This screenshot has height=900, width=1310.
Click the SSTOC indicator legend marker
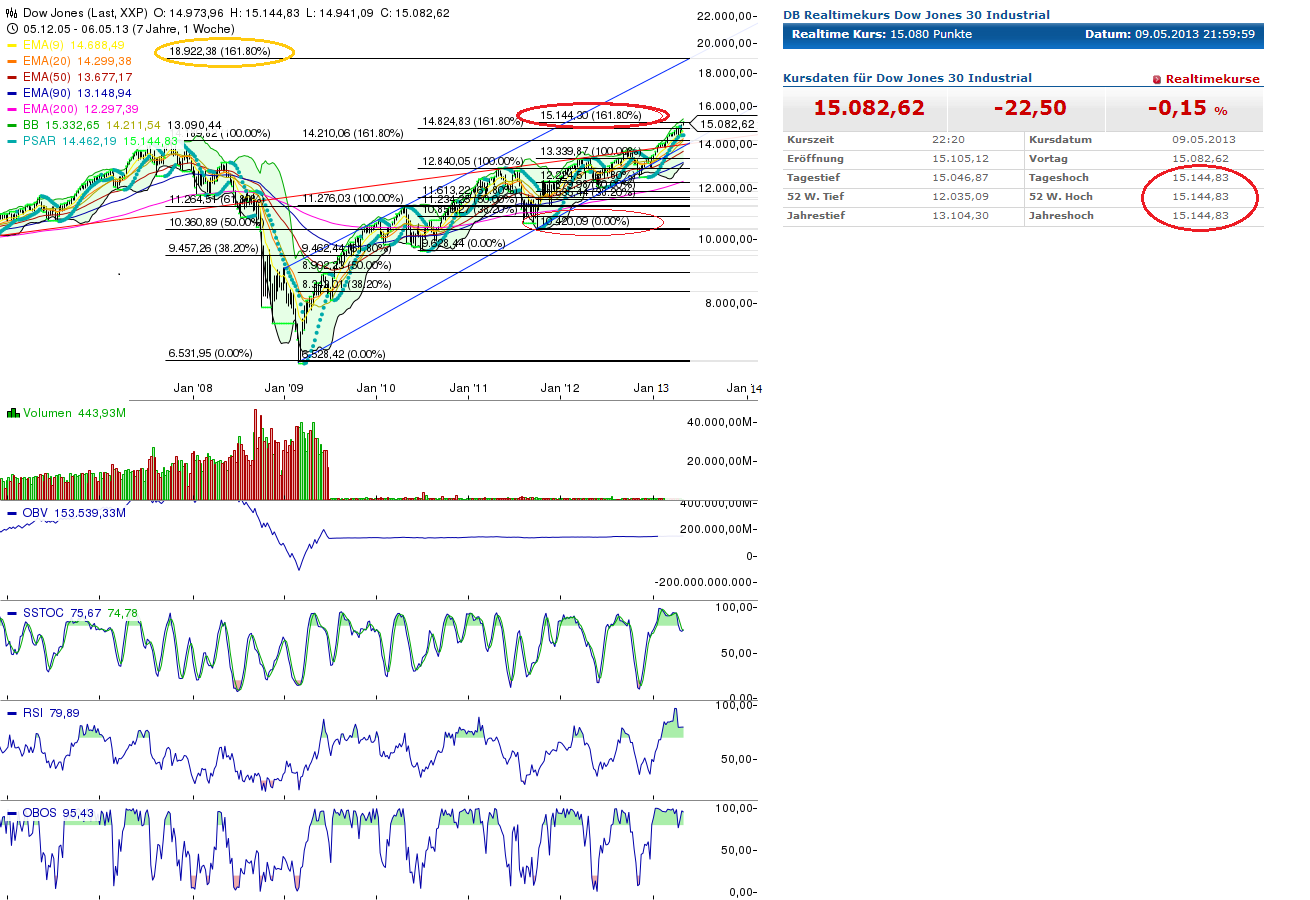tap(13, 613)
